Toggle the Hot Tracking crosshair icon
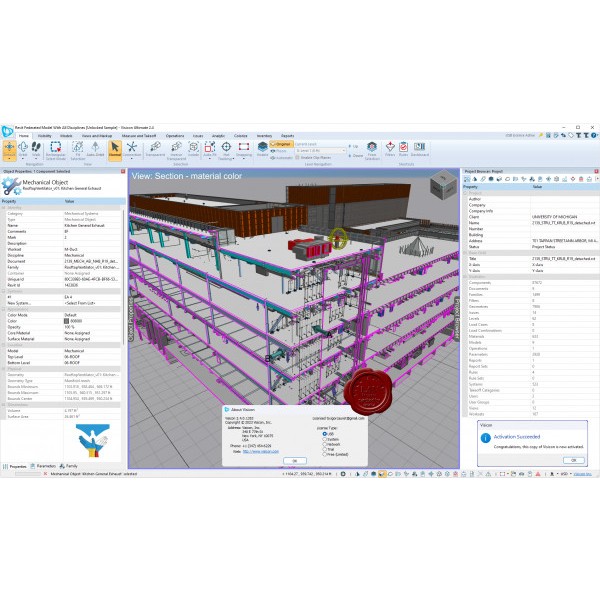This screenshot has height=600, width=600. [226, 147]
